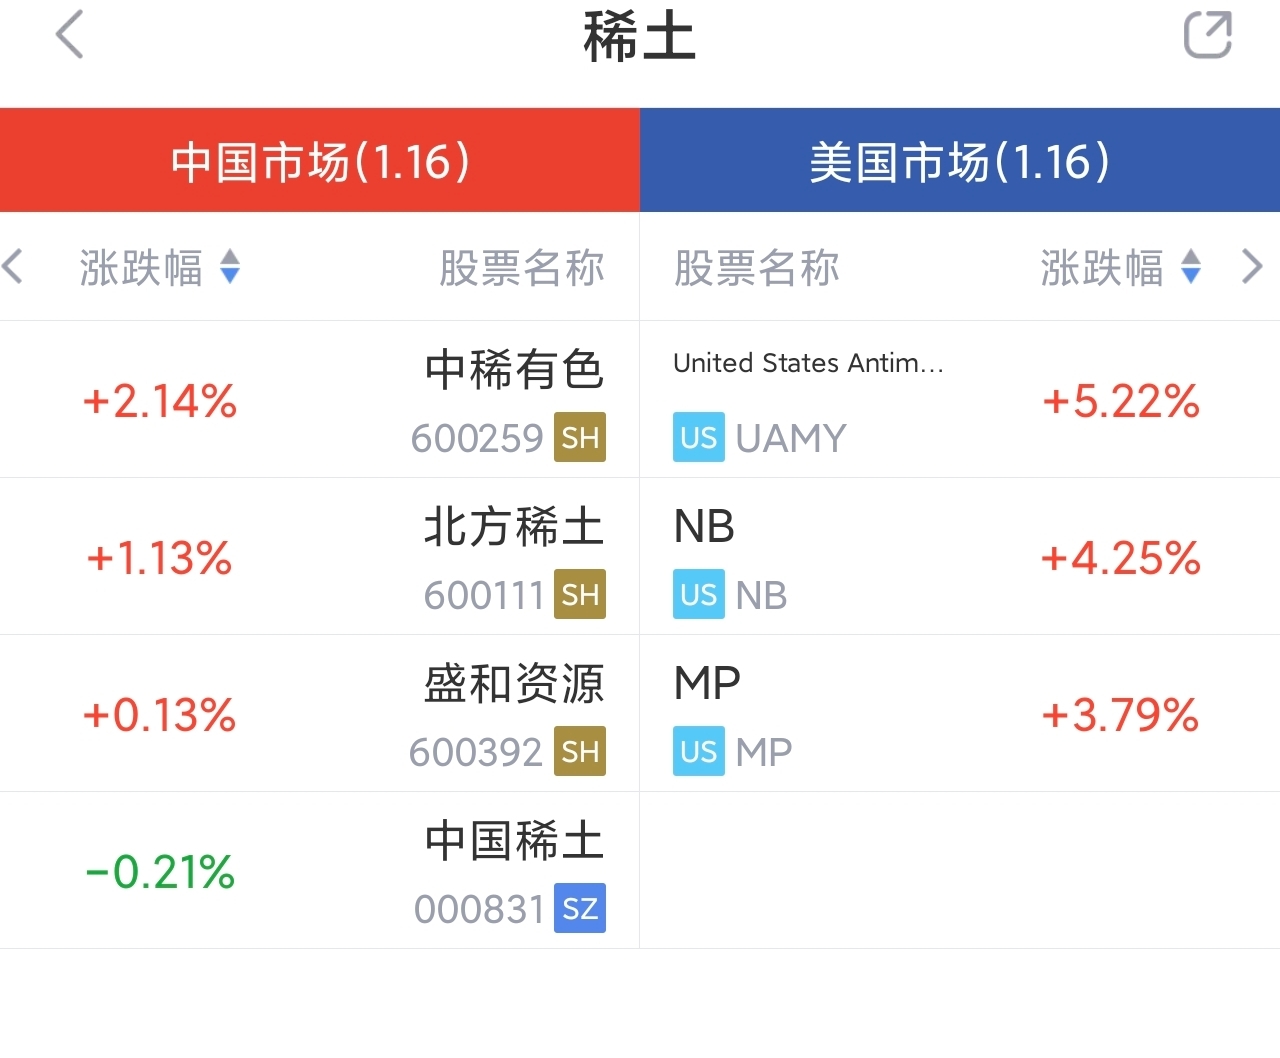
Task: Sort China market by 涨跌幅 arrows
Action: pos(230,267)
